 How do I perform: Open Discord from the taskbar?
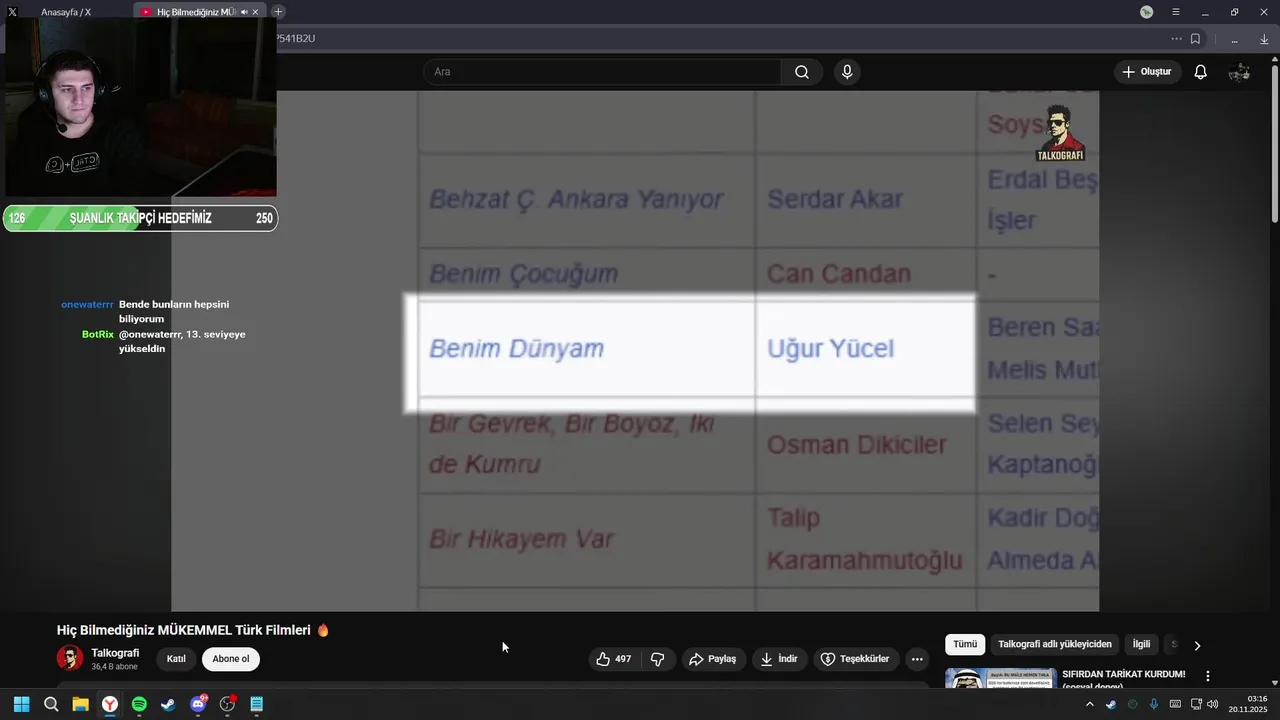198,704
